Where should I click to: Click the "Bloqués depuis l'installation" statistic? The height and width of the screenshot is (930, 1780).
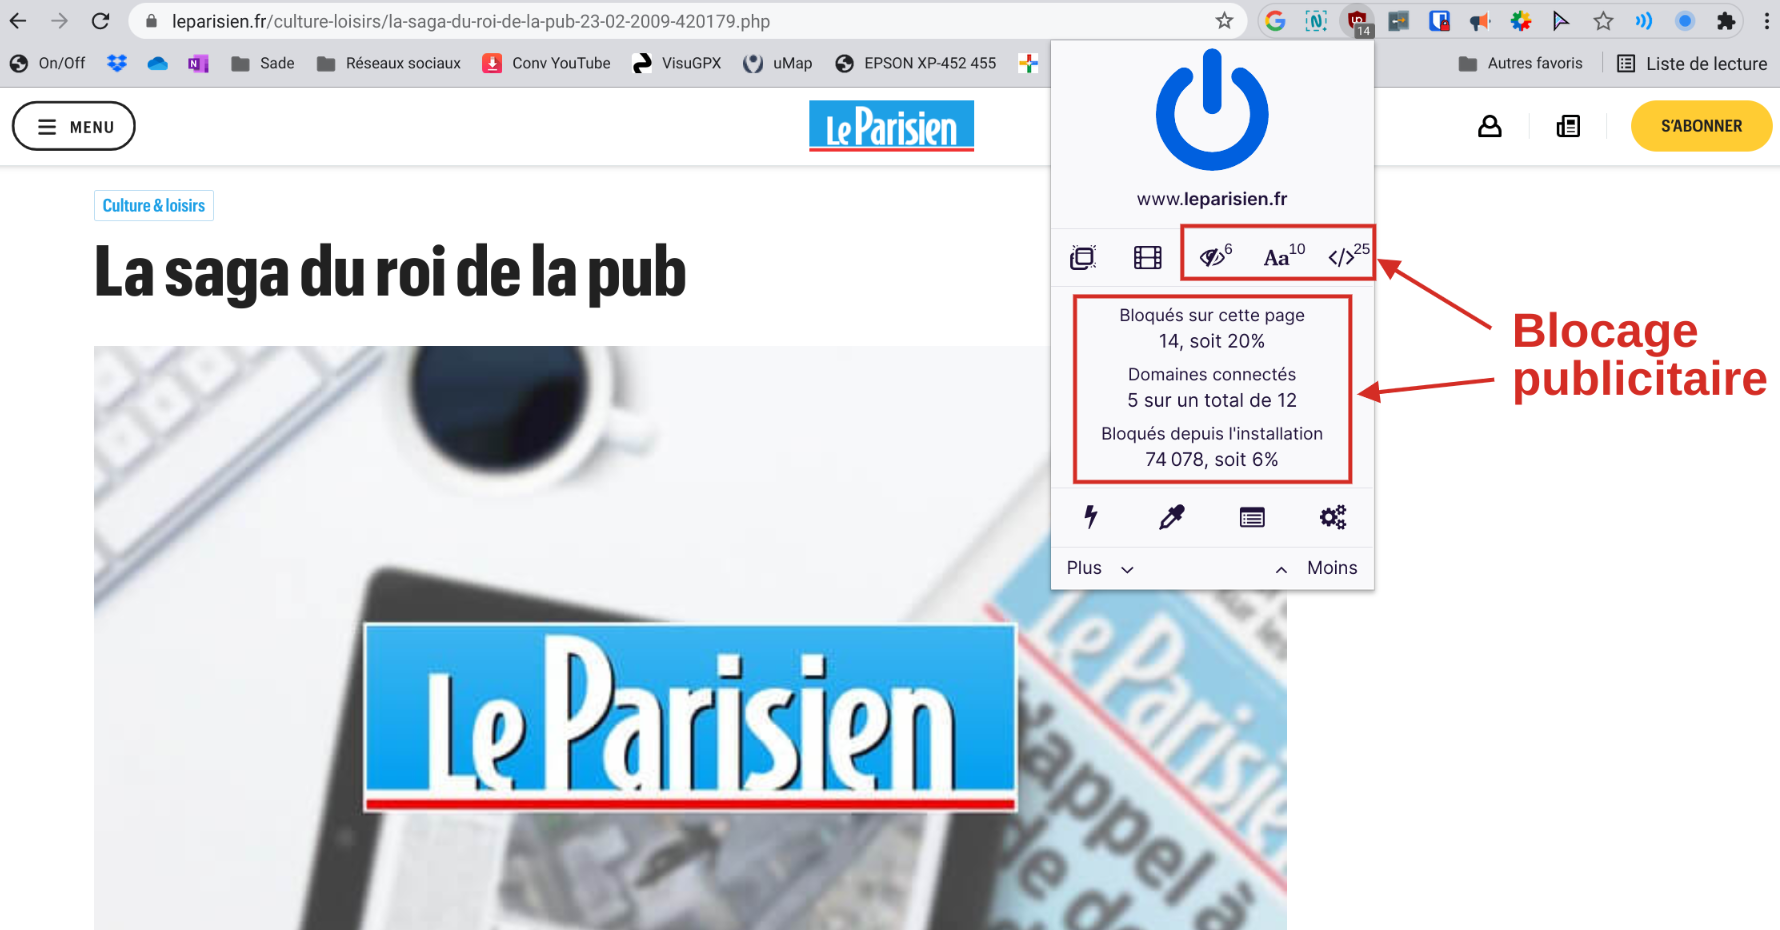(1212, 446)
